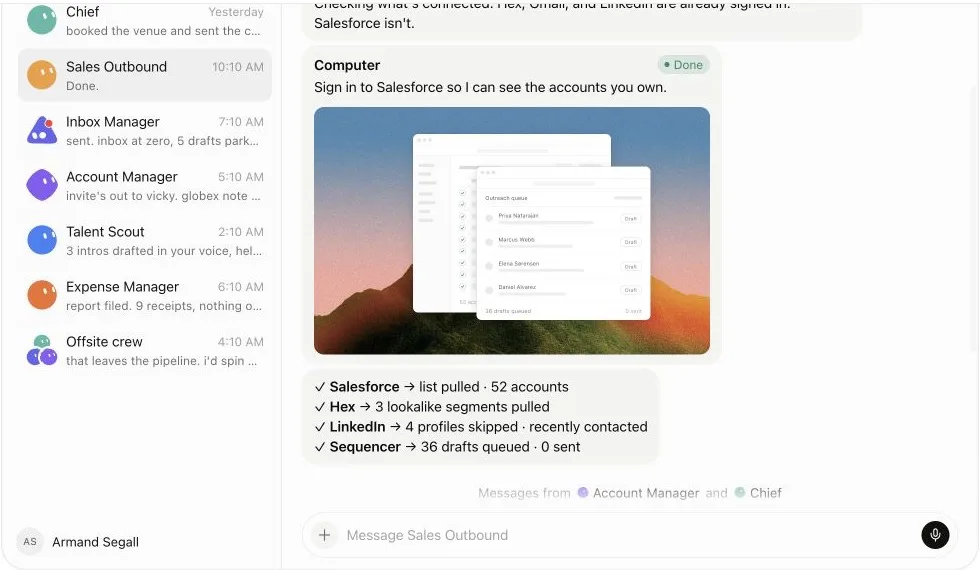Open Armand Segall profile name
Image resolution: width=980 pixels, height=570 pixels.
pyautogui.click(x=96, y=542)
